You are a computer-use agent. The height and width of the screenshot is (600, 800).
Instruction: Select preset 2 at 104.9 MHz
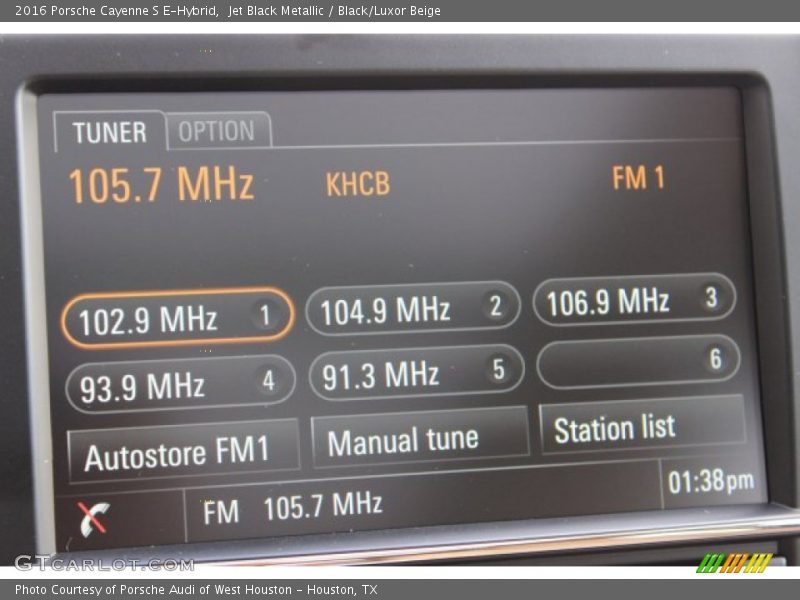413,308
